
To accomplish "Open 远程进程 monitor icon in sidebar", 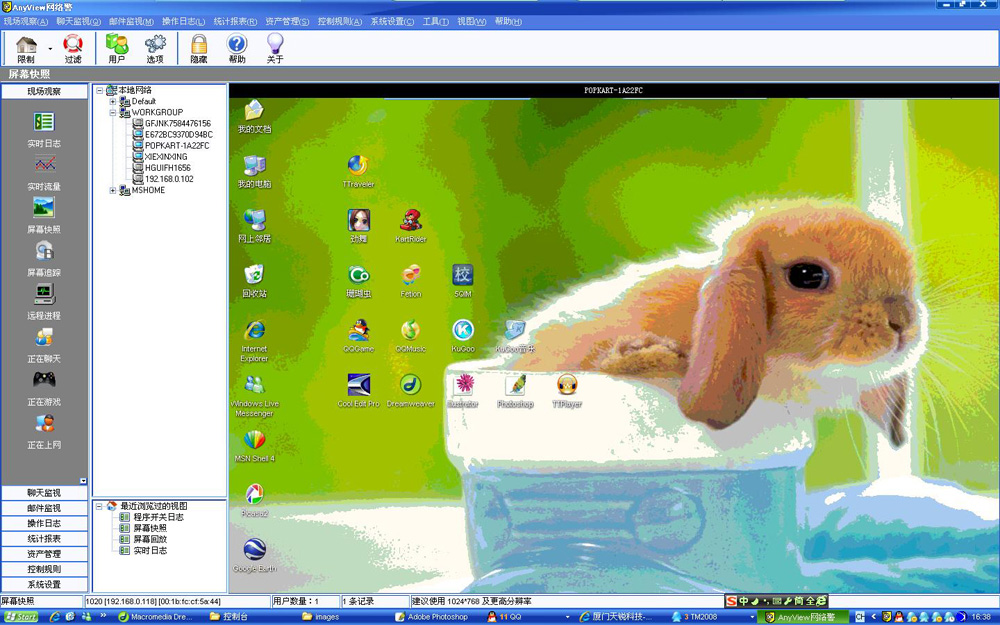I will 44,301.
